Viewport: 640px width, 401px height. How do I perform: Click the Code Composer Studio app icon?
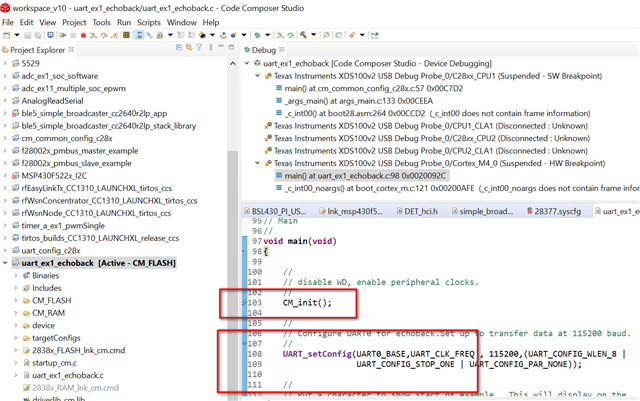click(x=8, y=7)
